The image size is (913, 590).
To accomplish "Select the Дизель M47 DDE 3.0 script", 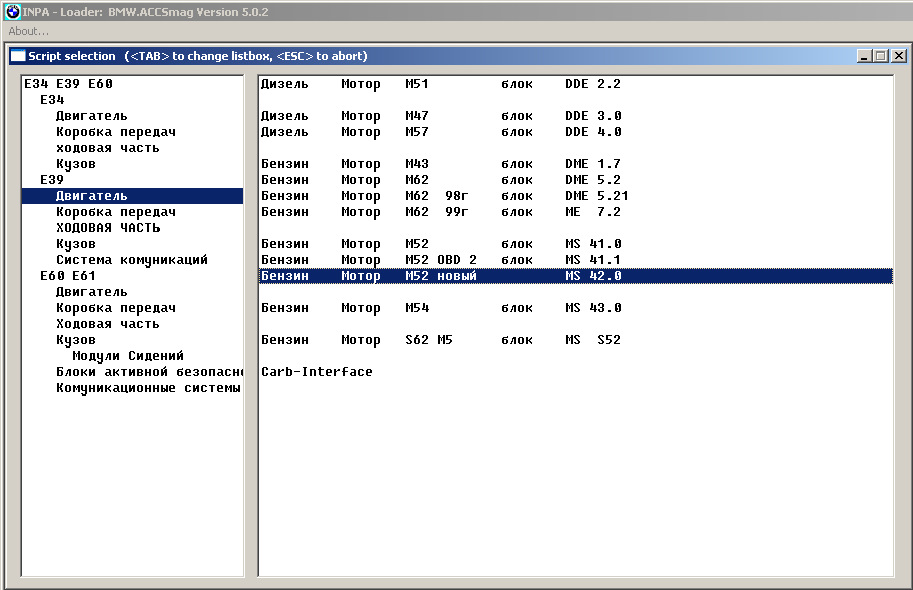I will point(575,116).
